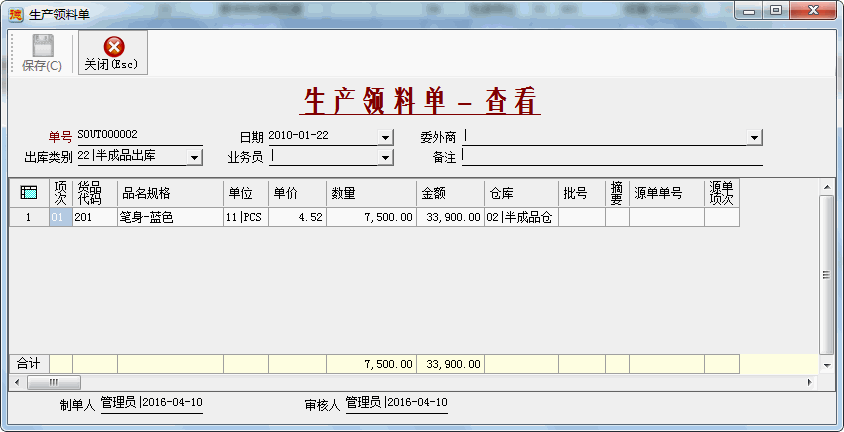Click the 金额 column header
The image size is (844, 432).
click(451, 193)
